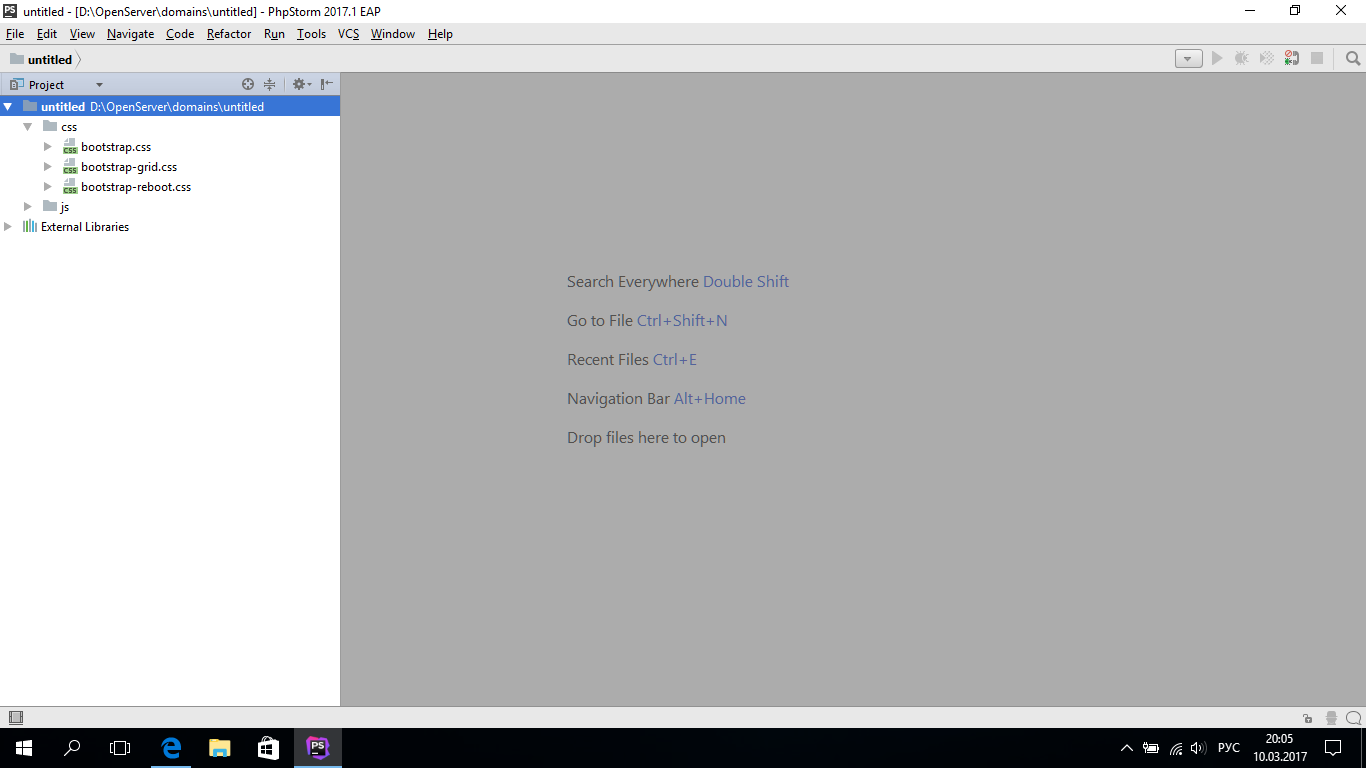1366x768 pixels.
Task: Select bootstrap-grid.css file in tree
Action: pos(129,167)
